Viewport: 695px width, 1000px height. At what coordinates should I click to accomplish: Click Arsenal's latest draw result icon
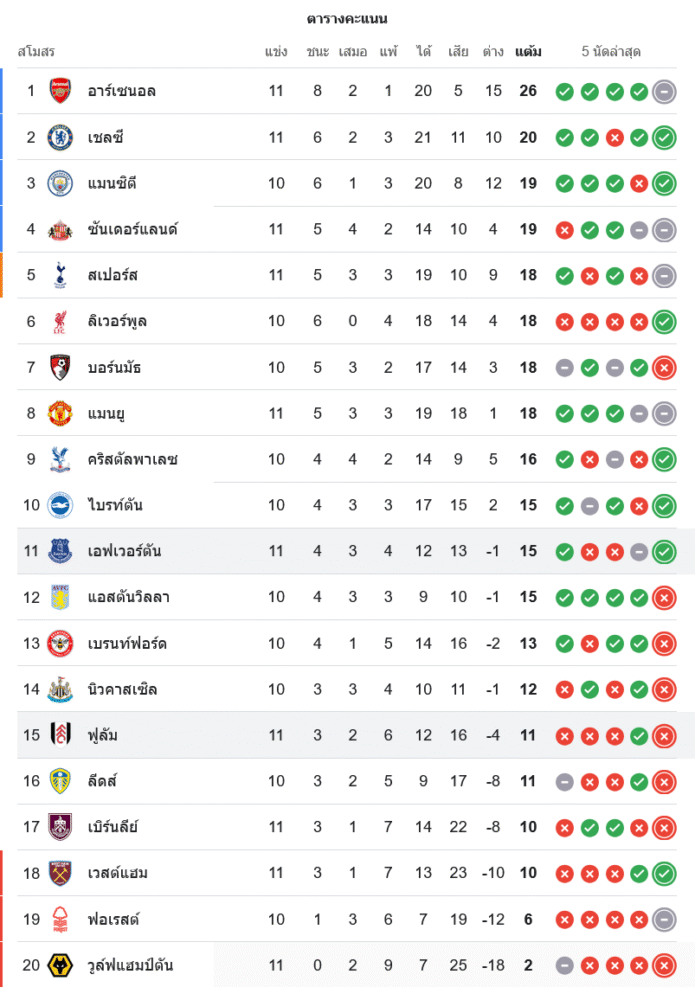point(664,91)
